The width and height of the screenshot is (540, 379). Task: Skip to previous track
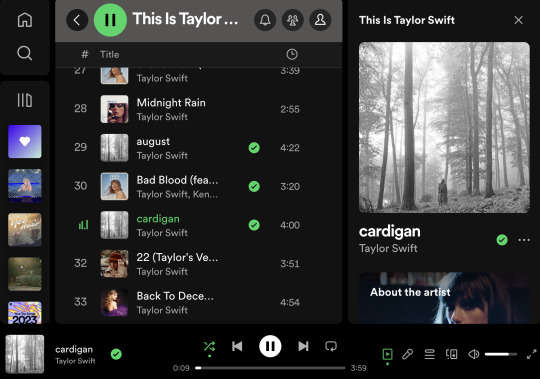tap(237, 346)
